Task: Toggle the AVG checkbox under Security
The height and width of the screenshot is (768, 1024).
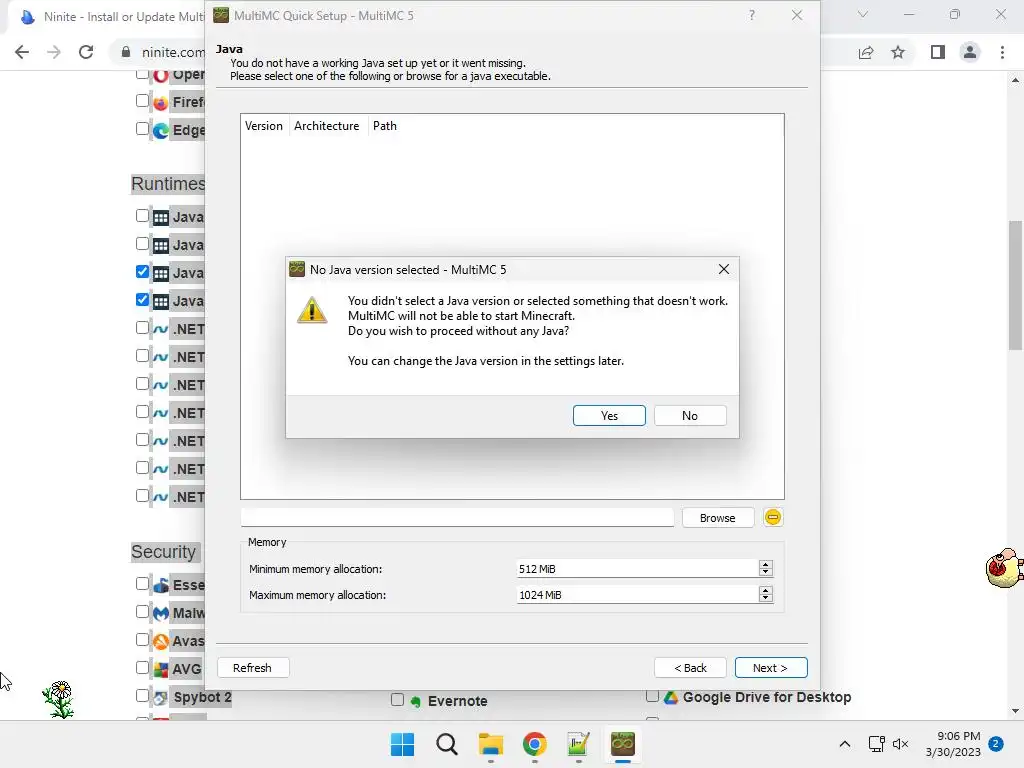Action: point(142,668)
